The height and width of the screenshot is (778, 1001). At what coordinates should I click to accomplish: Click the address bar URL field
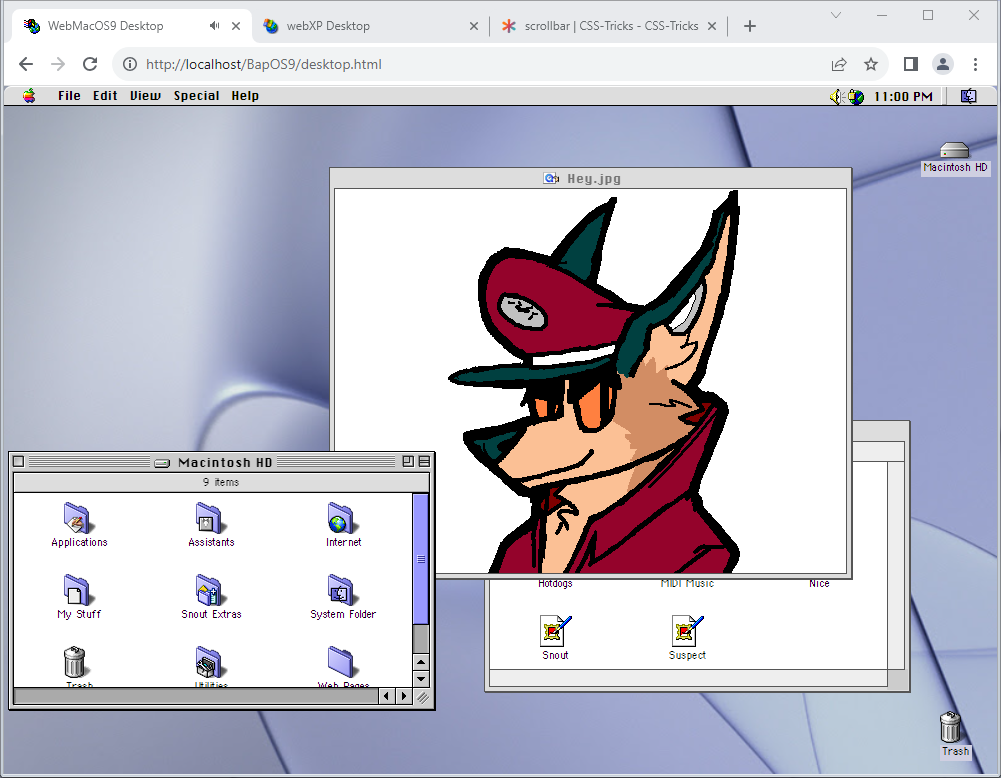[x=264, y=64]
